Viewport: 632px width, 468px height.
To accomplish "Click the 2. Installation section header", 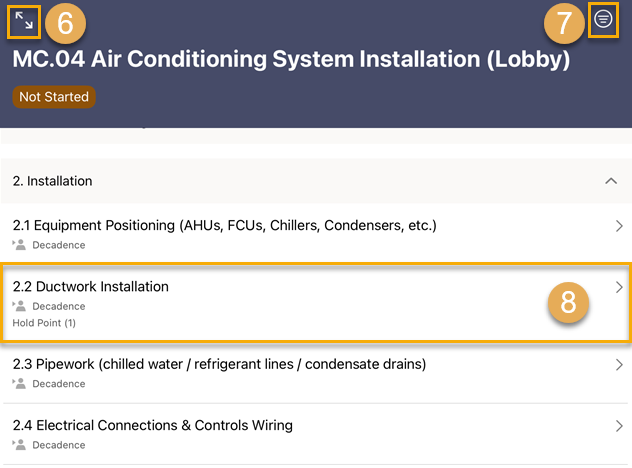I will click(52, 181).
